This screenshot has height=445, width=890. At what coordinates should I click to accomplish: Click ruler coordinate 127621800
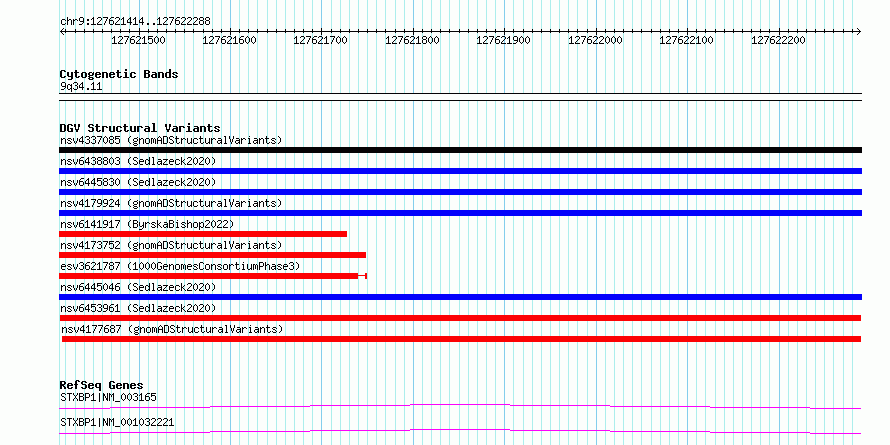coord(412,40)
